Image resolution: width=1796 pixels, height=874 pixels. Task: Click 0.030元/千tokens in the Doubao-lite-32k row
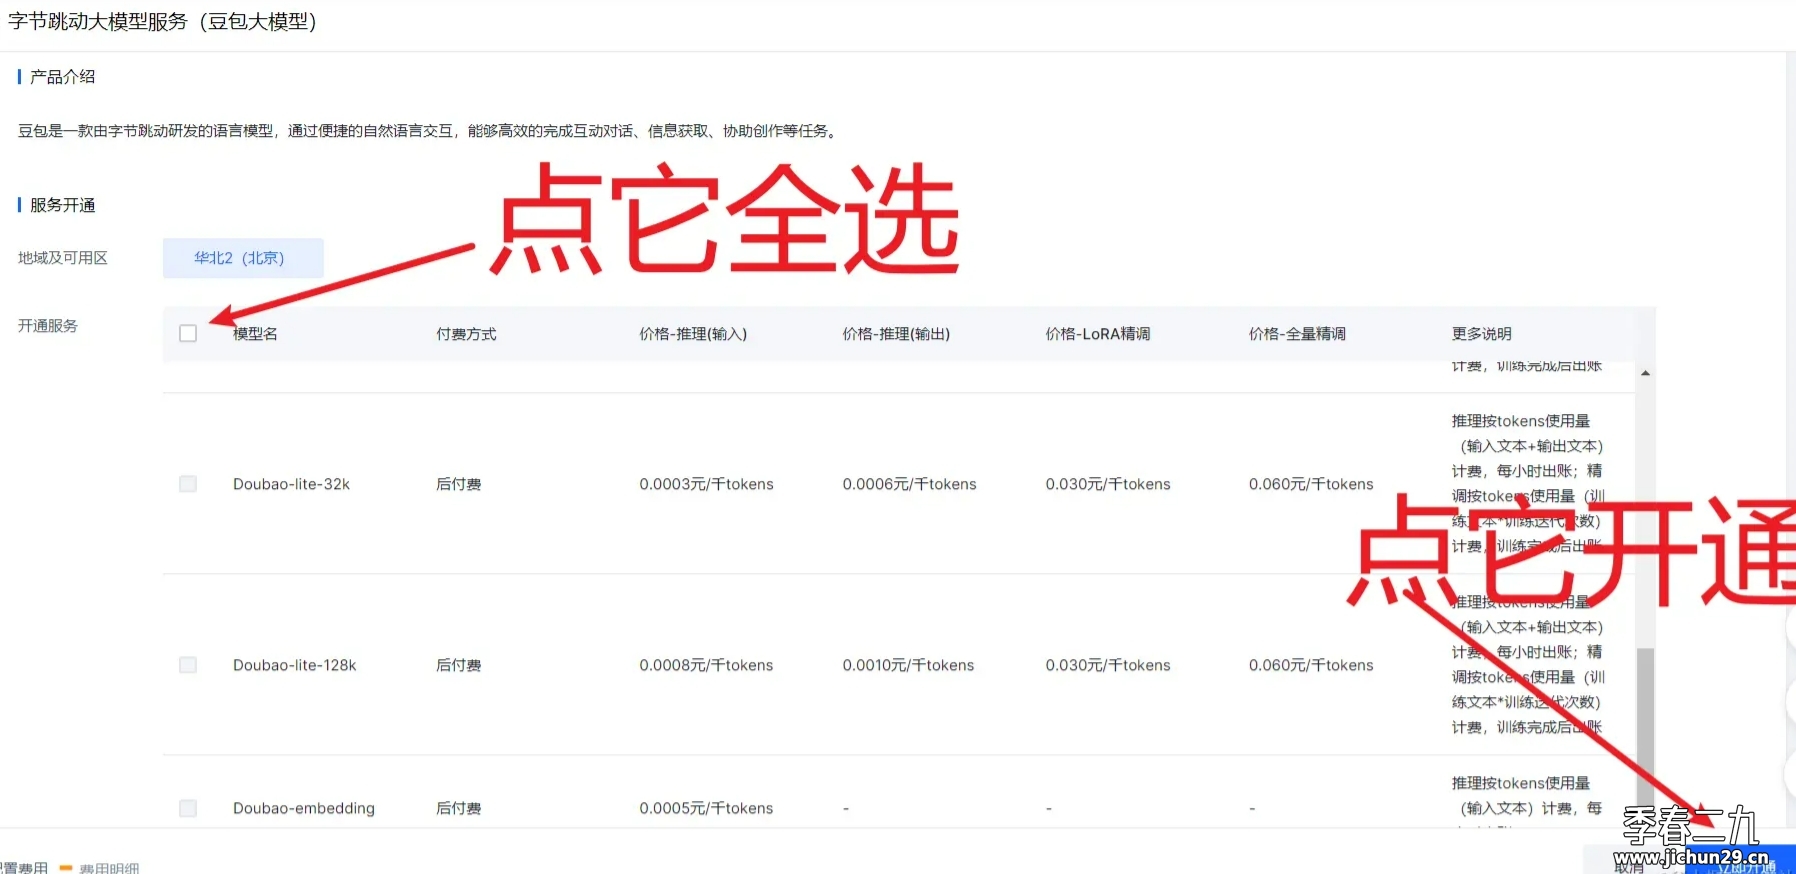coord(1108,484)
